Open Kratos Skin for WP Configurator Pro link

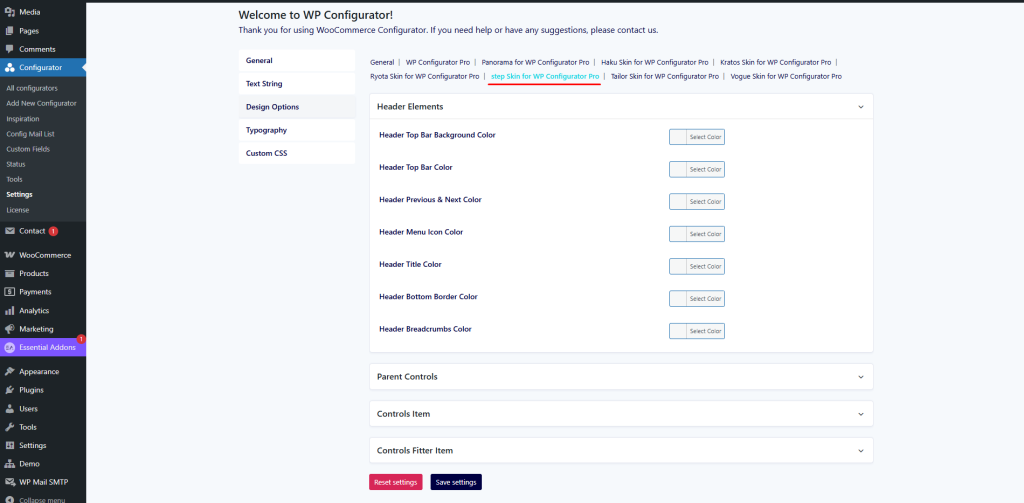[x=776, y=62]
